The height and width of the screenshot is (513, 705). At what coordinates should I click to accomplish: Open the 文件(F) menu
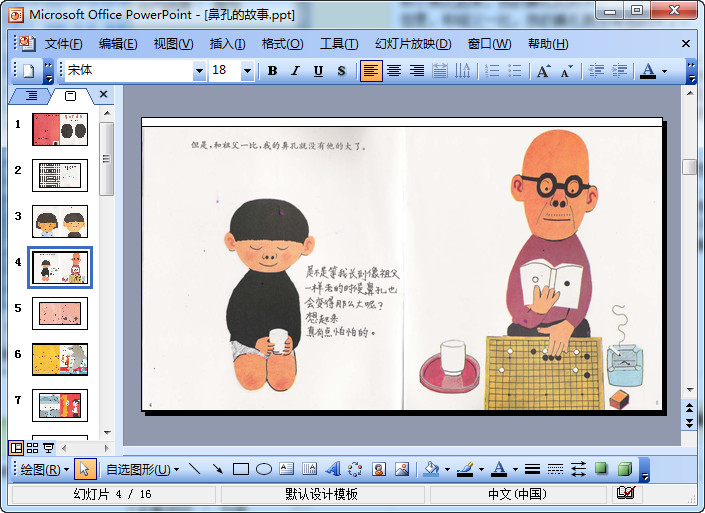point(63,44)
